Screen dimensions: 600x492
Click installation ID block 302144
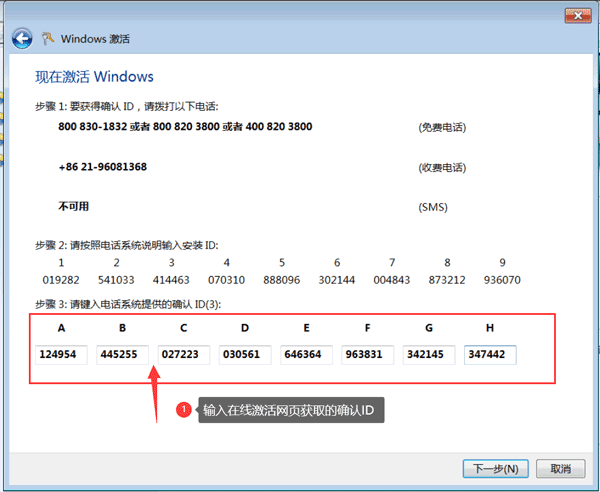pos(337,280)
